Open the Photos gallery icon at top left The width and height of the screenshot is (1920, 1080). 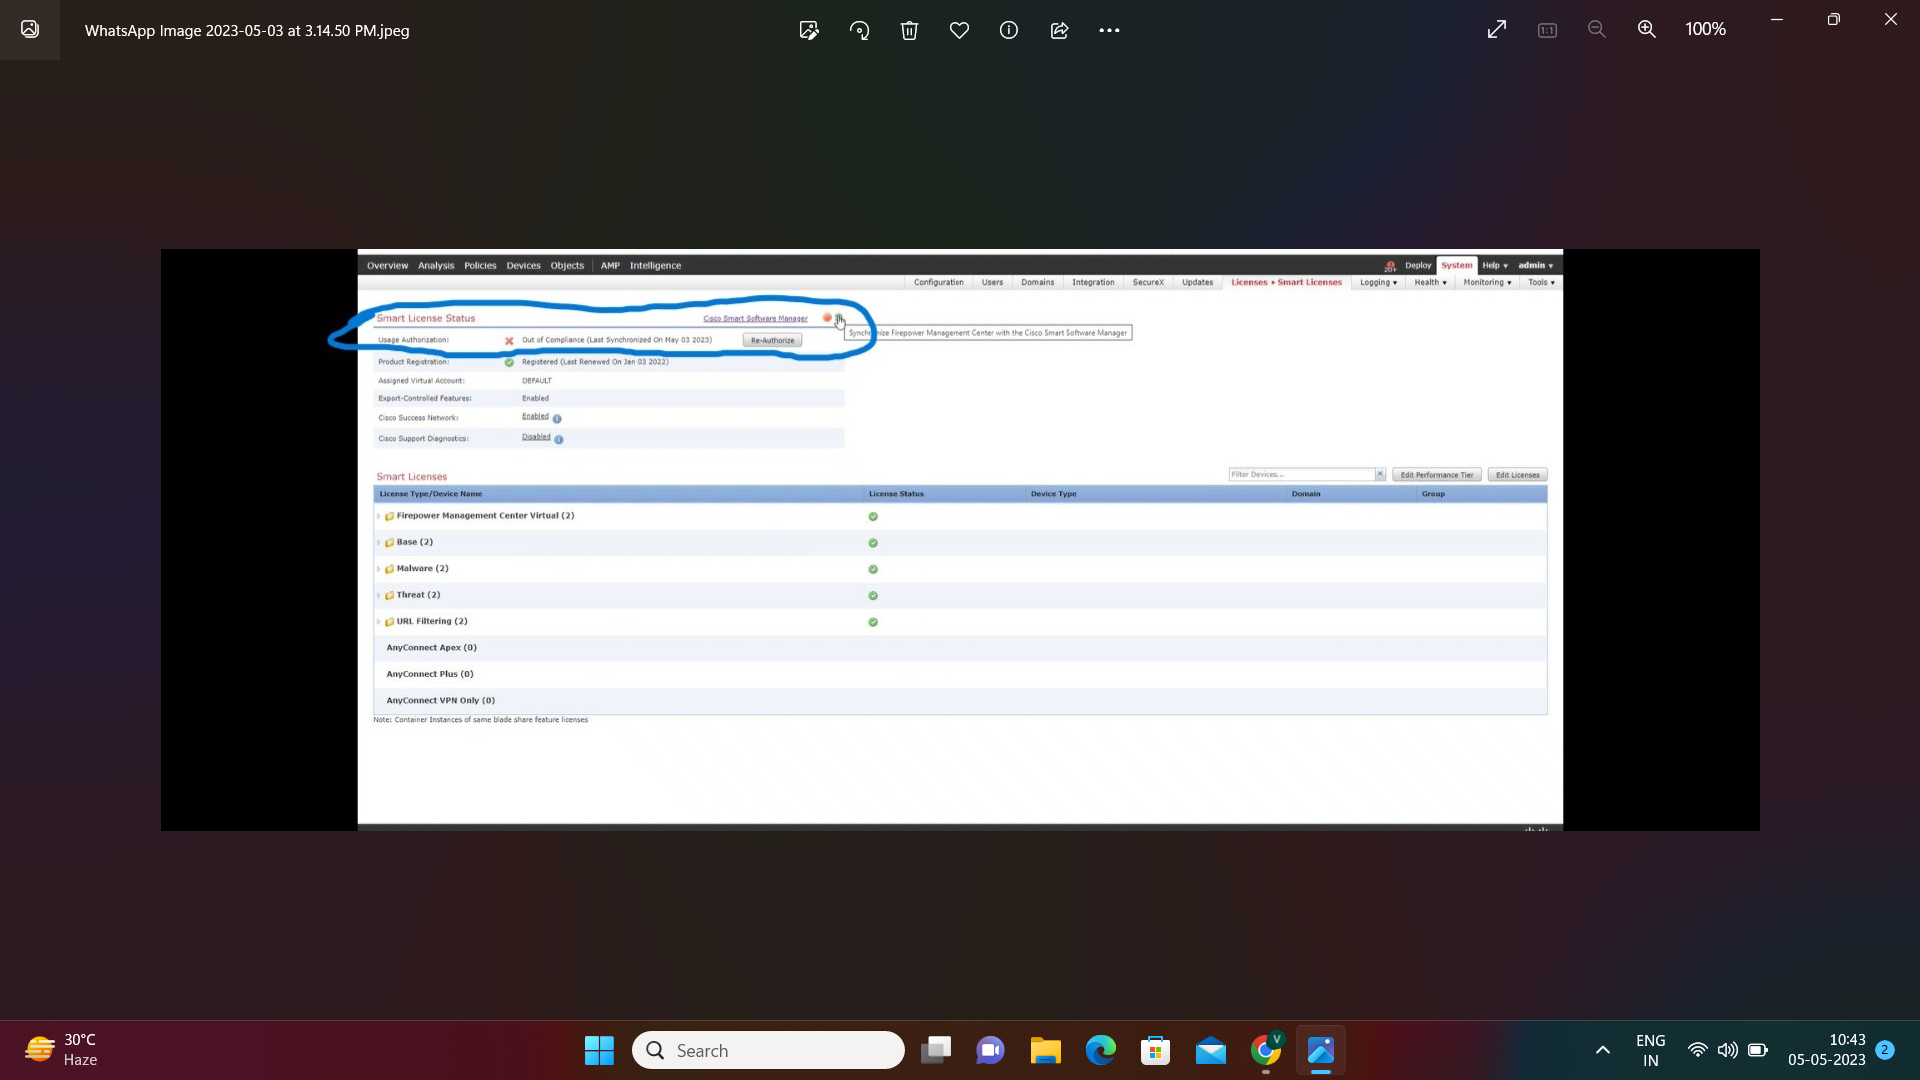(x=30, y=29)
